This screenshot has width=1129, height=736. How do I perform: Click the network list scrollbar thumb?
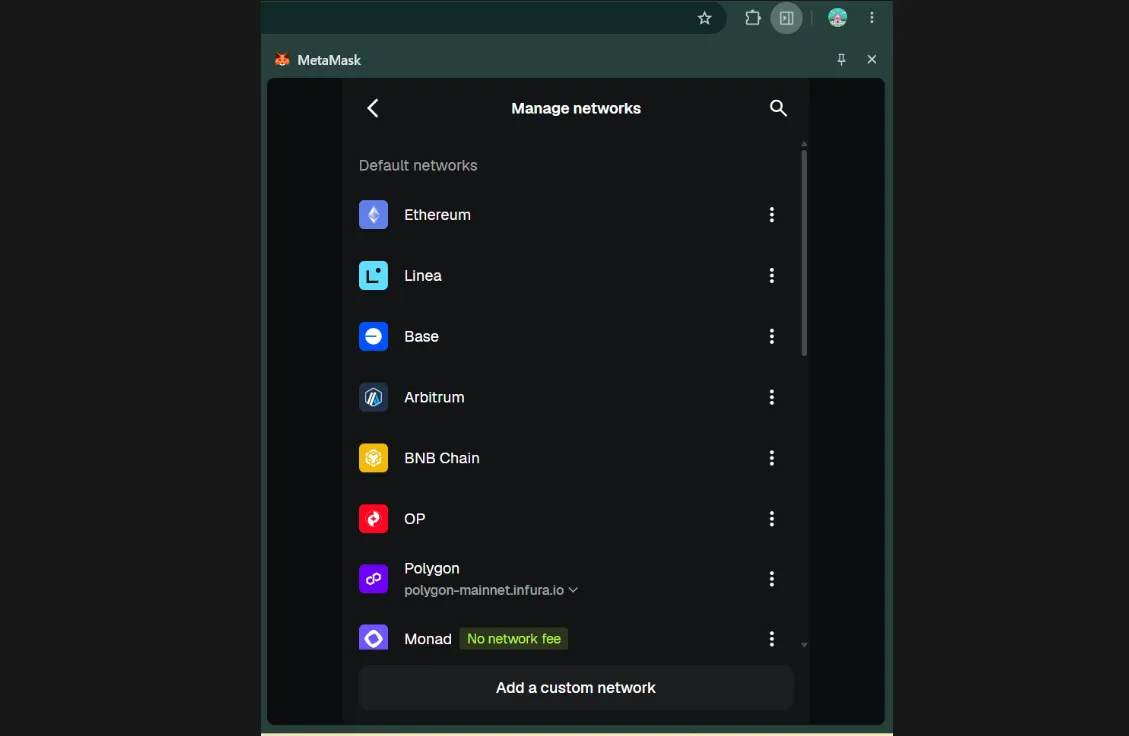[x=804, y=253]
